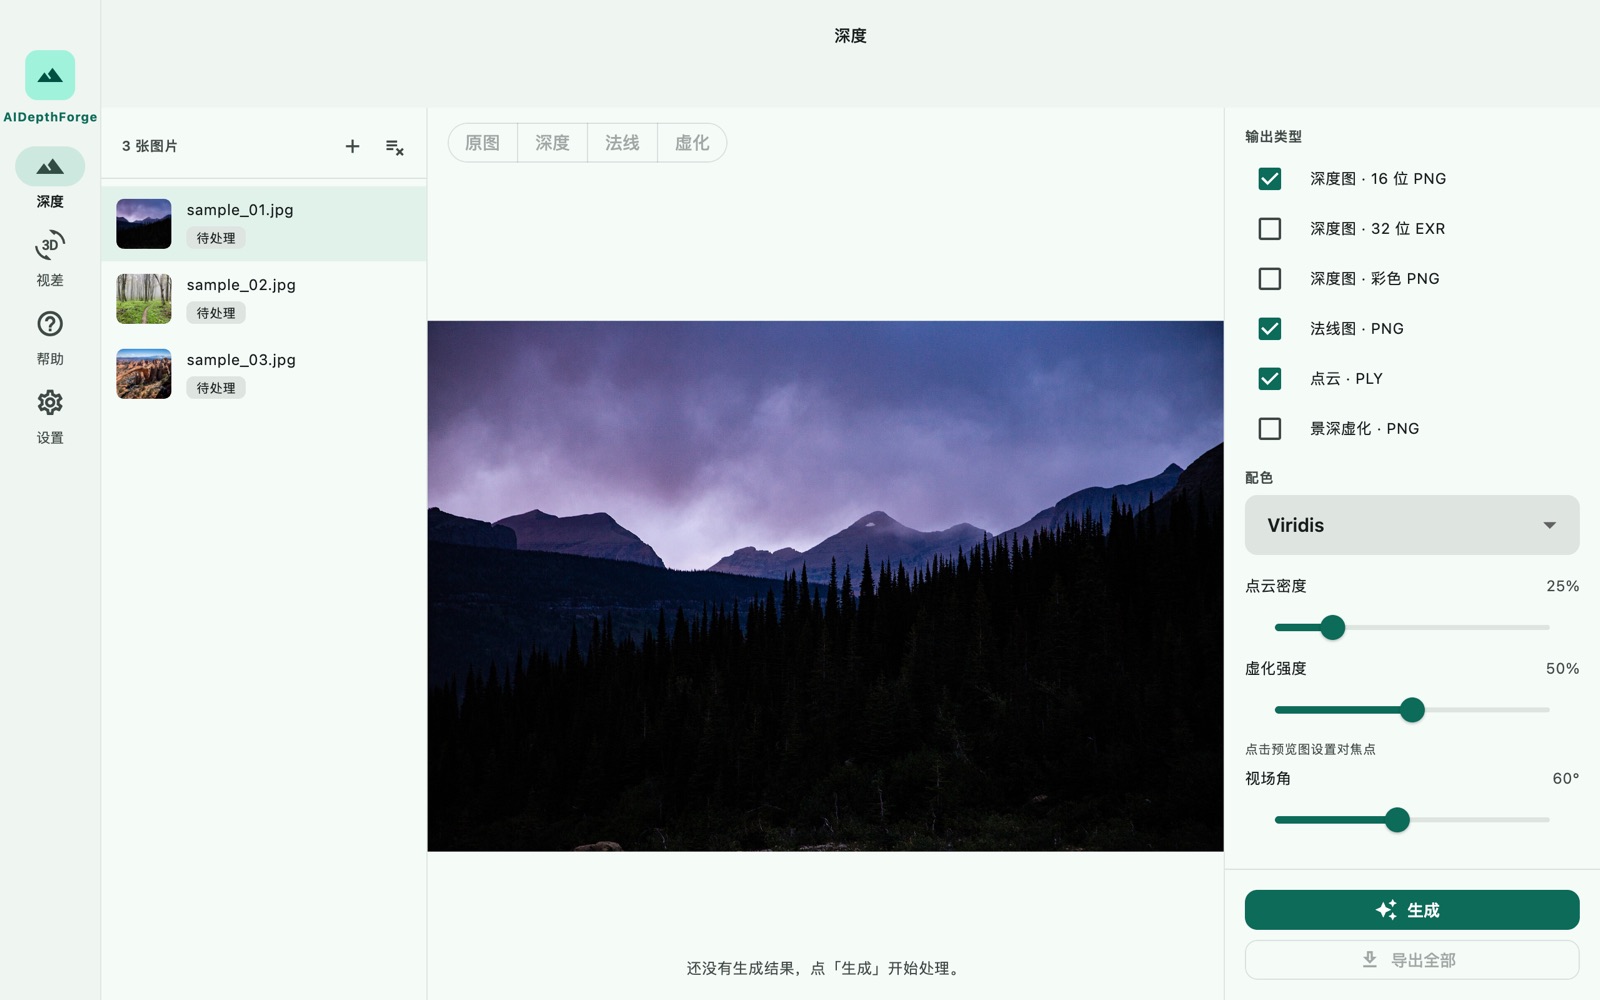Image resolution: width=1600 pixels, height=1000 pixels.
Task: Click the 导出全部 export button
Action: (1412, 960)
